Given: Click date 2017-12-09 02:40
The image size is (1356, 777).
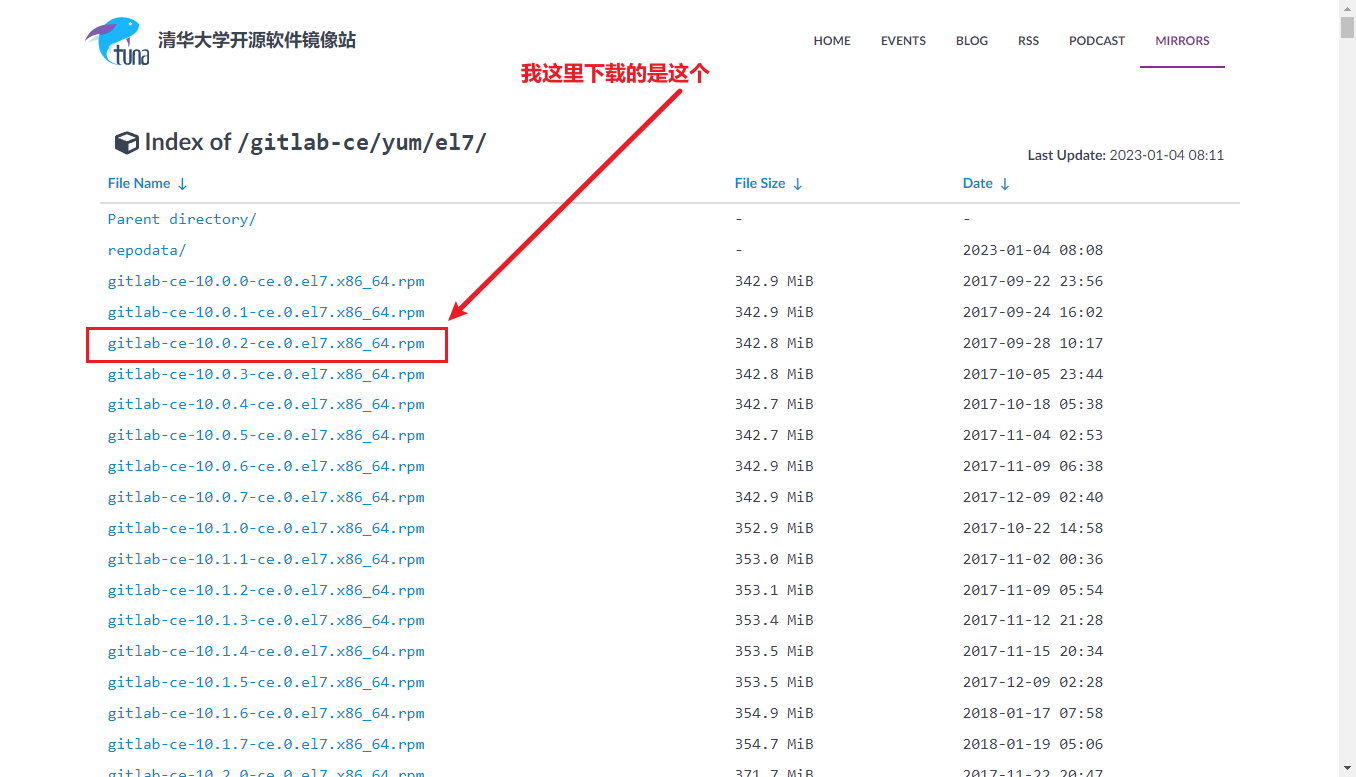Looking at the screenshot, I should click(1033, 497).
